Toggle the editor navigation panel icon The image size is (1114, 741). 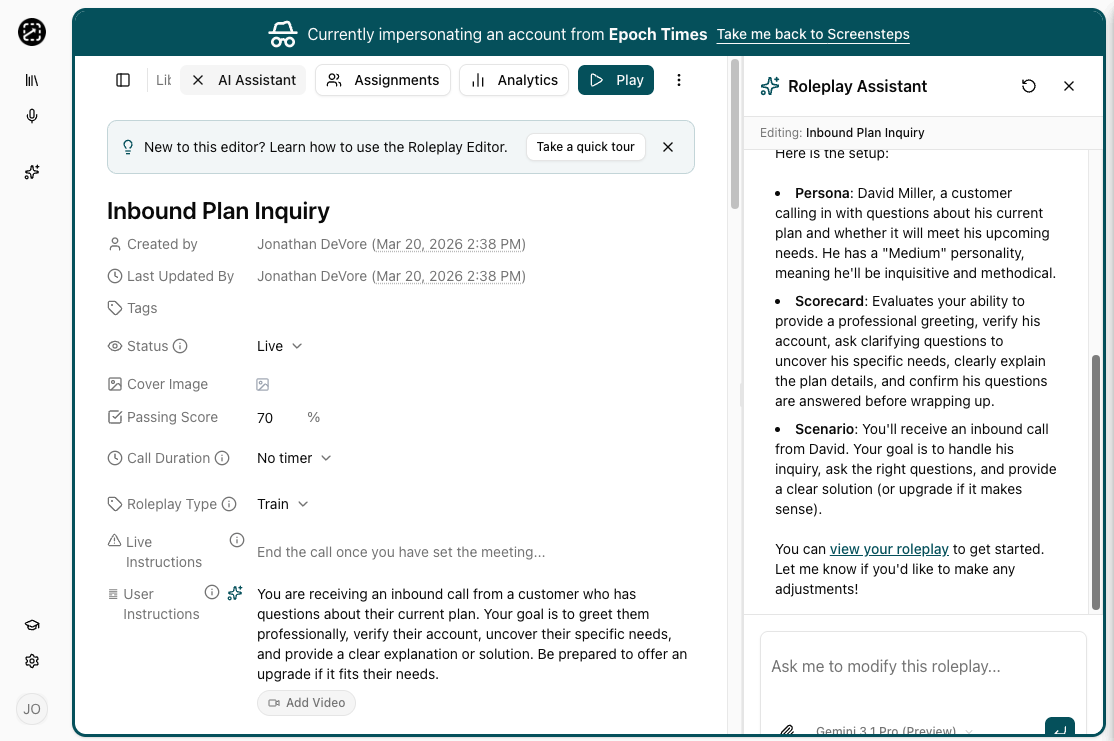(122, 79)
